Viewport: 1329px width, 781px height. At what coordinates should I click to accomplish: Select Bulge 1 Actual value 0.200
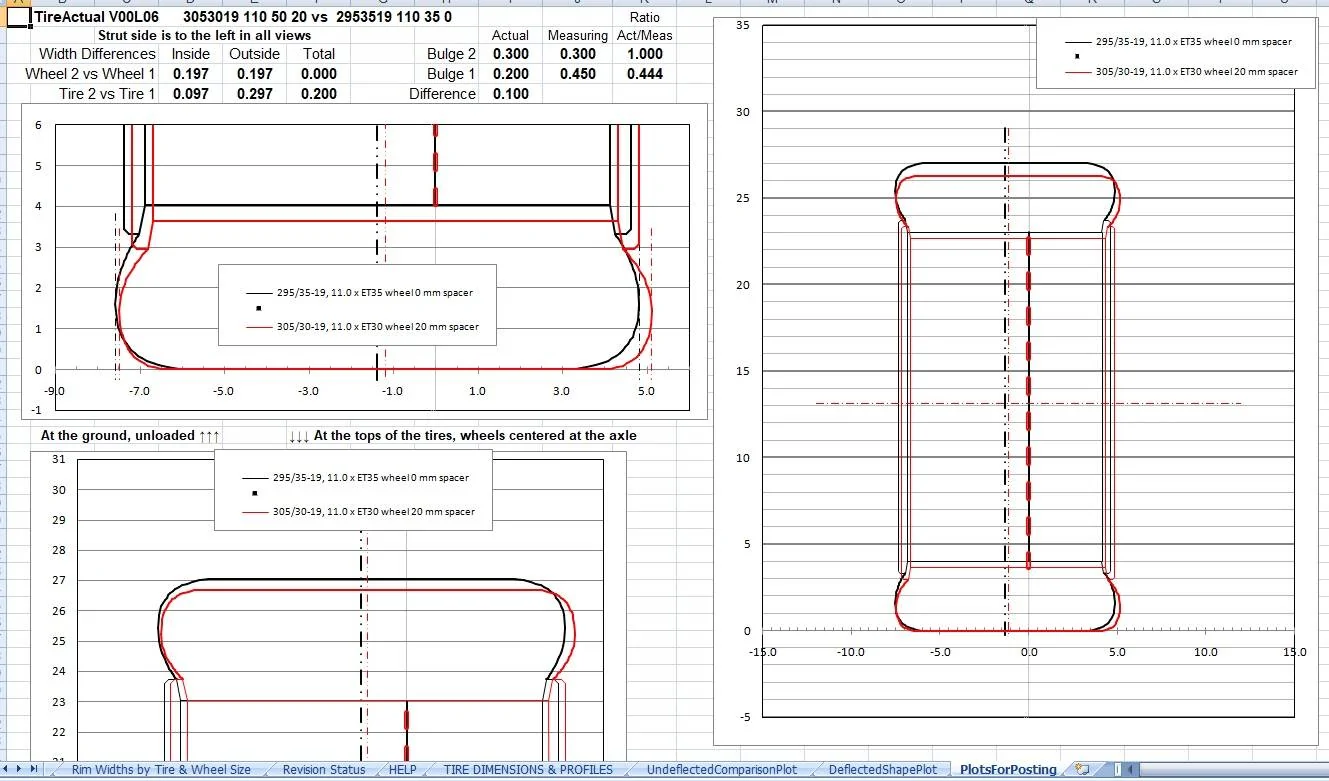pos(510,74)
